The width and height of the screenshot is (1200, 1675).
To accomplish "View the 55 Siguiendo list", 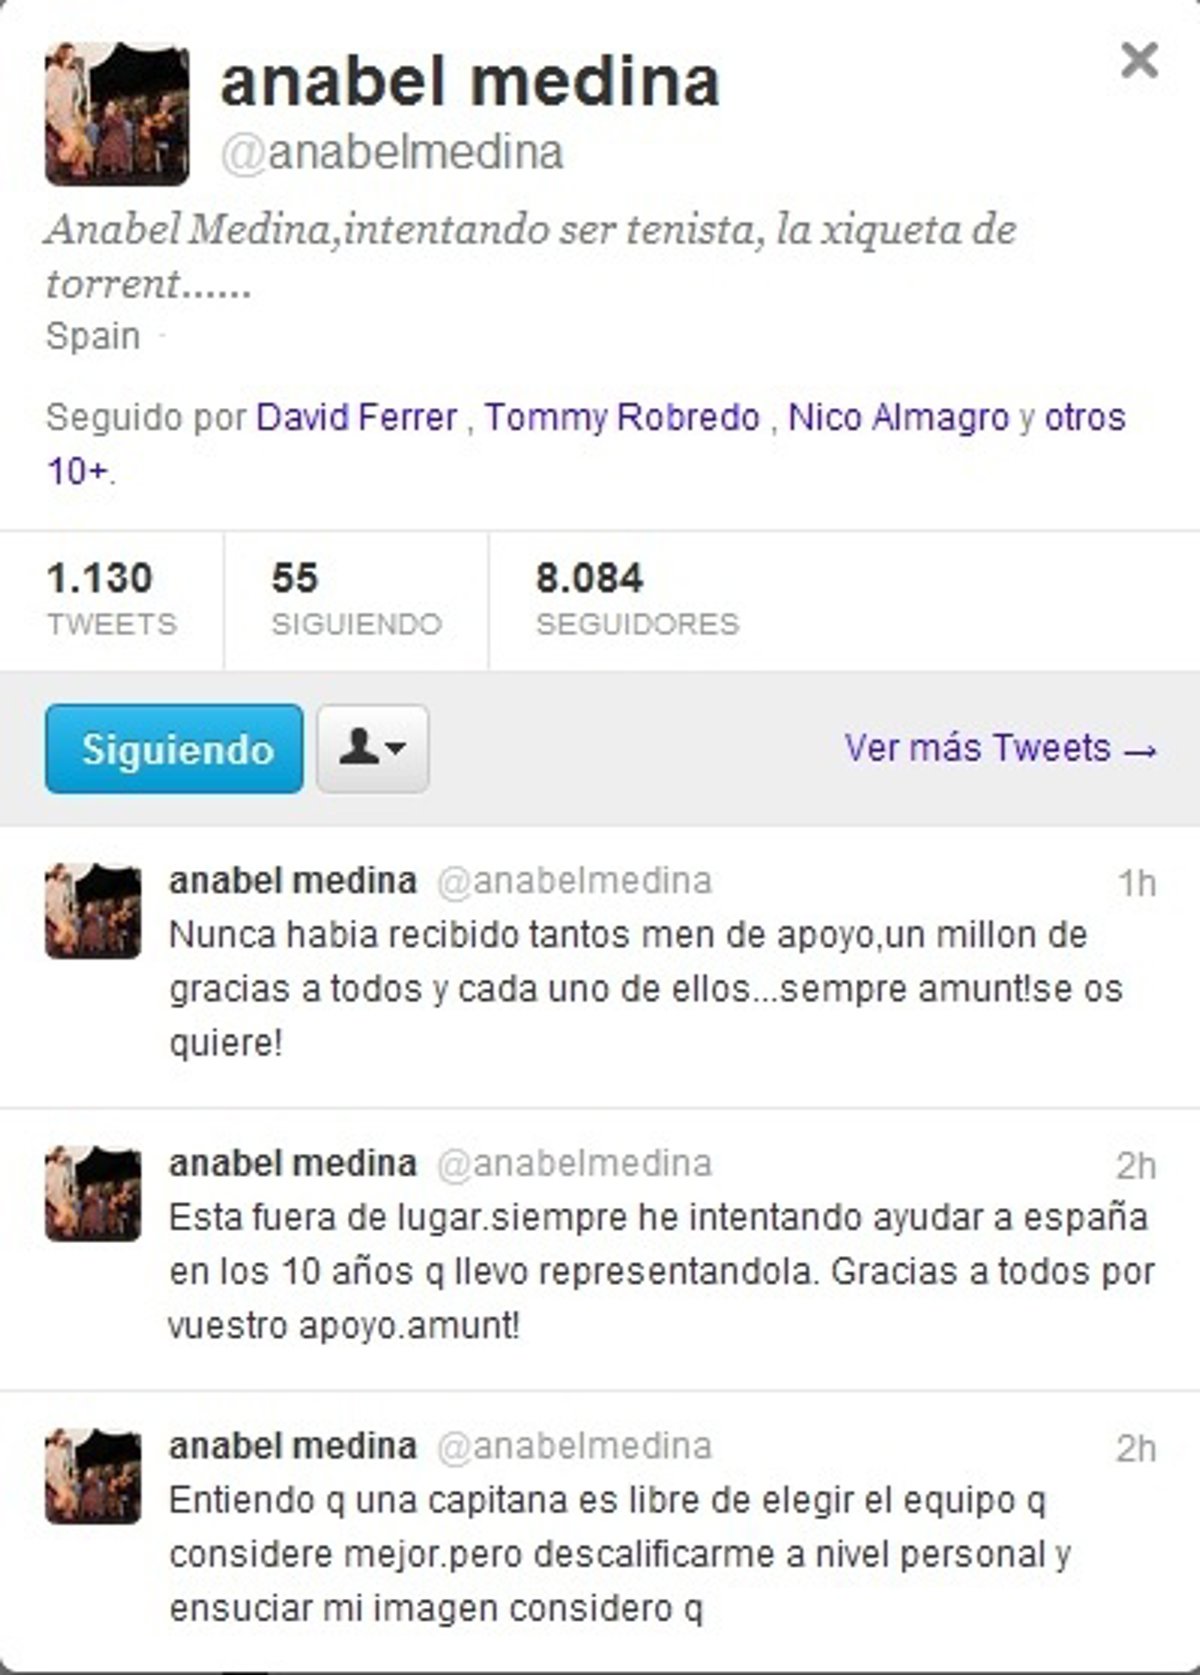I will (x=356, y=599).
